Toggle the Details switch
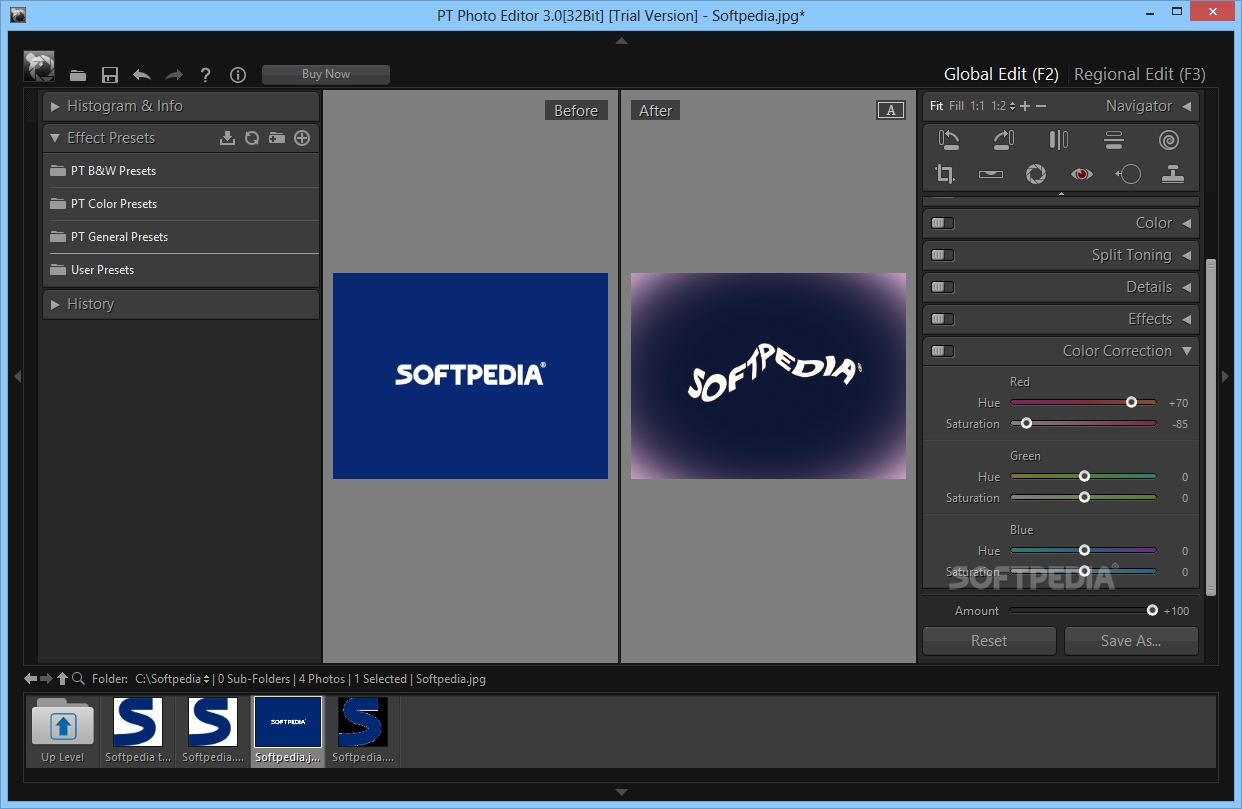1242x809 pixels. (x=942, y=287)
